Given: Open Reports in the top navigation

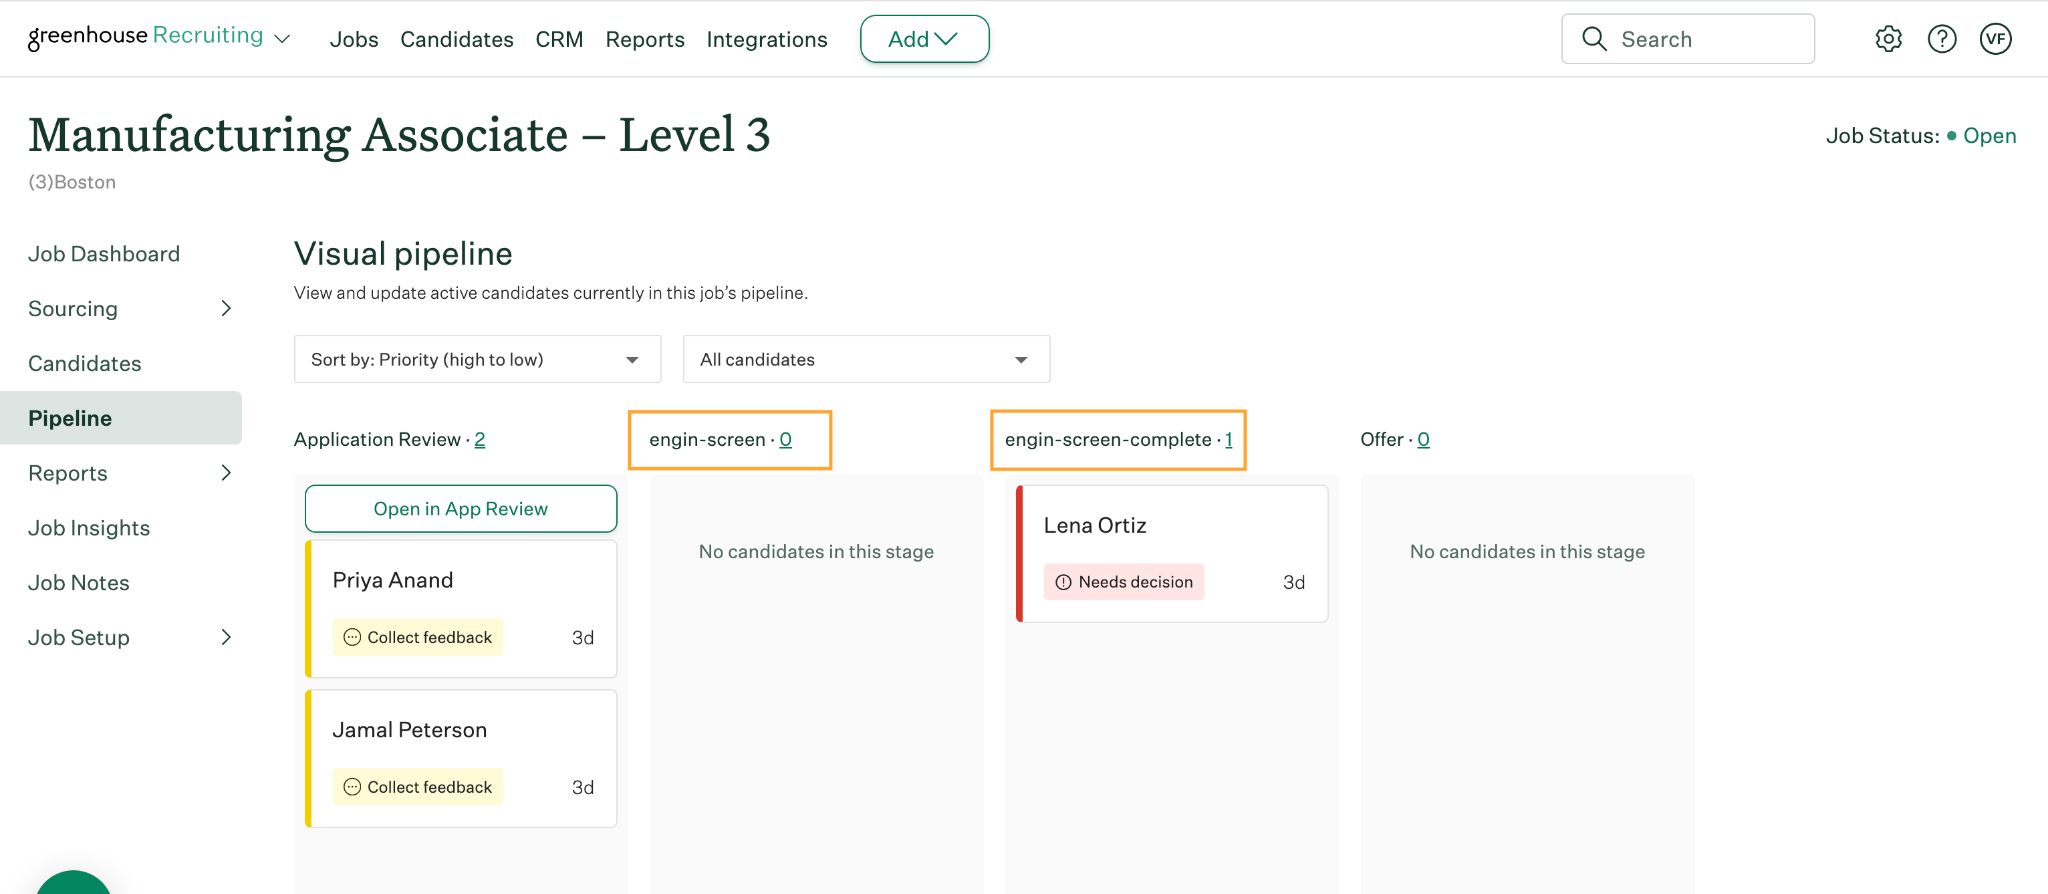Looking at the screenshot, I should (x=645, y=39).
